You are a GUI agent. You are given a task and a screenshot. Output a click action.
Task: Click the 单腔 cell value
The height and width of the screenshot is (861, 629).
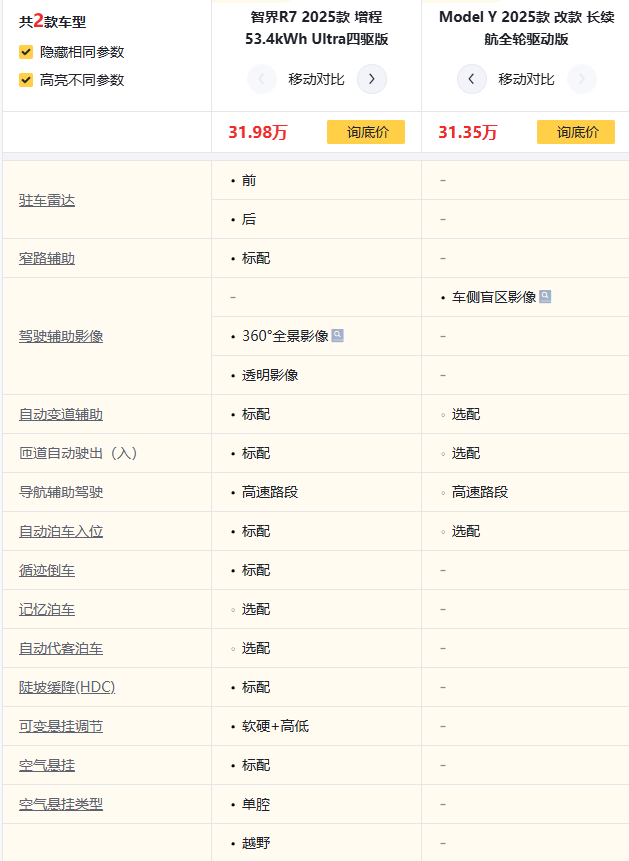coord(256,804)
